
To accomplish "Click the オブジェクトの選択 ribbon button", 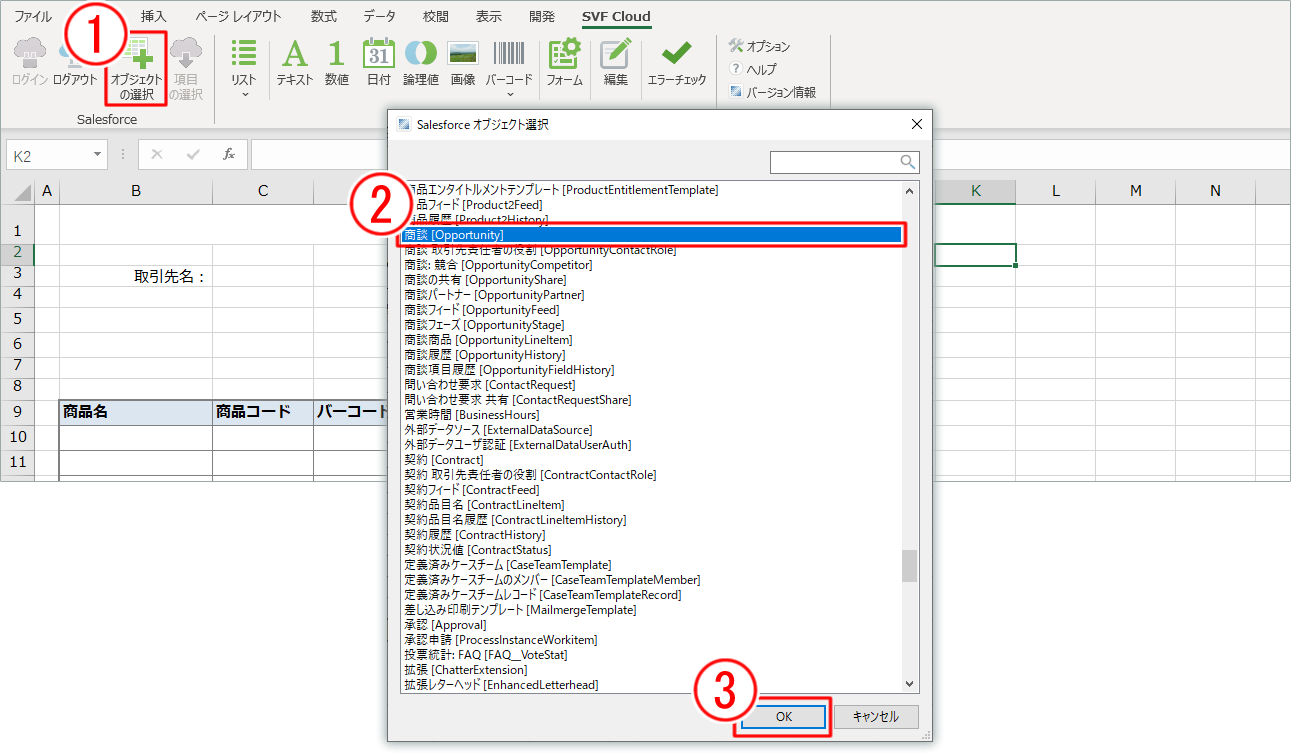I will [x=136, y=68].
